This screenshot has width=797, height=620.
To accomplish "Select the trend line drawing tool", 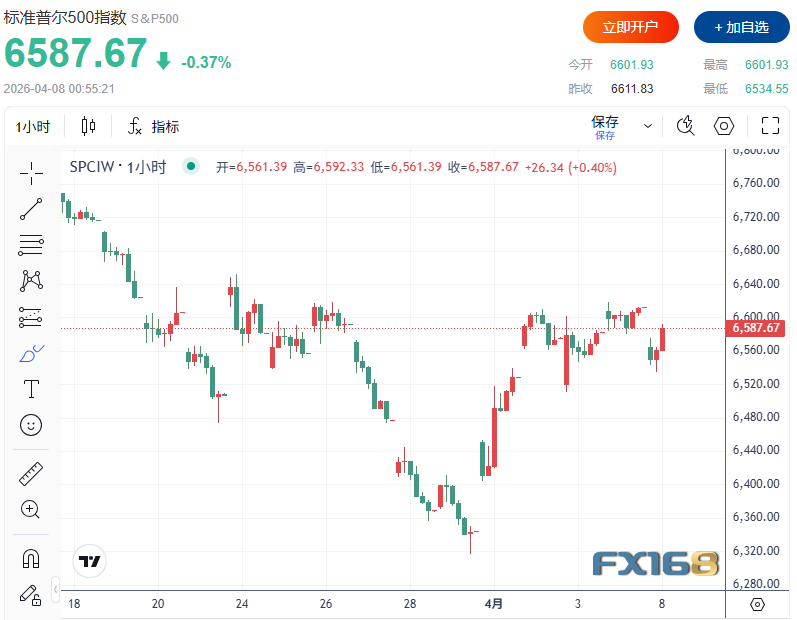I will click(x=31, y=209).
